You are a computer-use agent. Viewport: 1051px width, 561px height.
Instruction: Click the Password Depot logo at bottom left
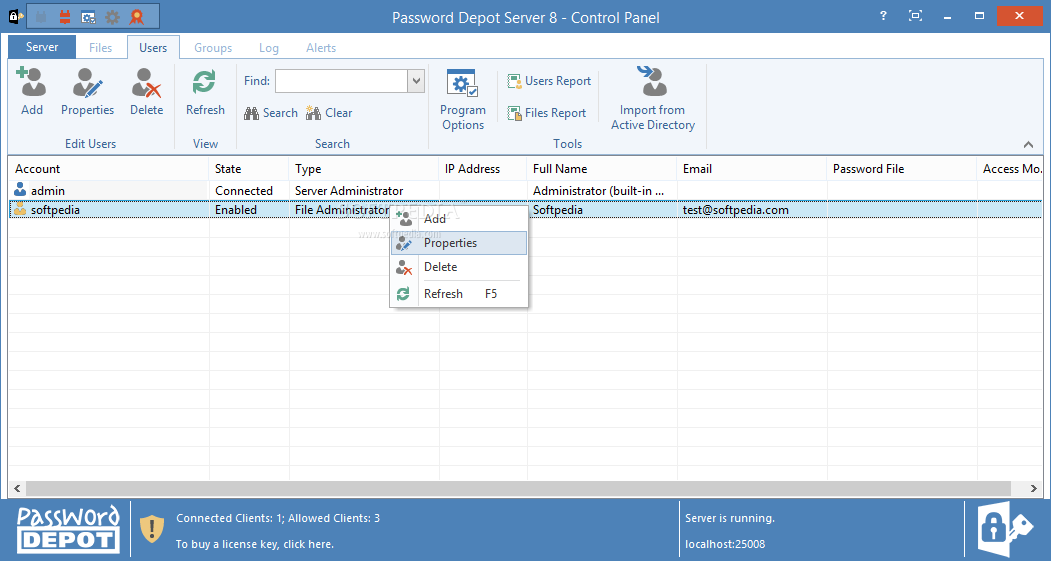click(68, 529)
